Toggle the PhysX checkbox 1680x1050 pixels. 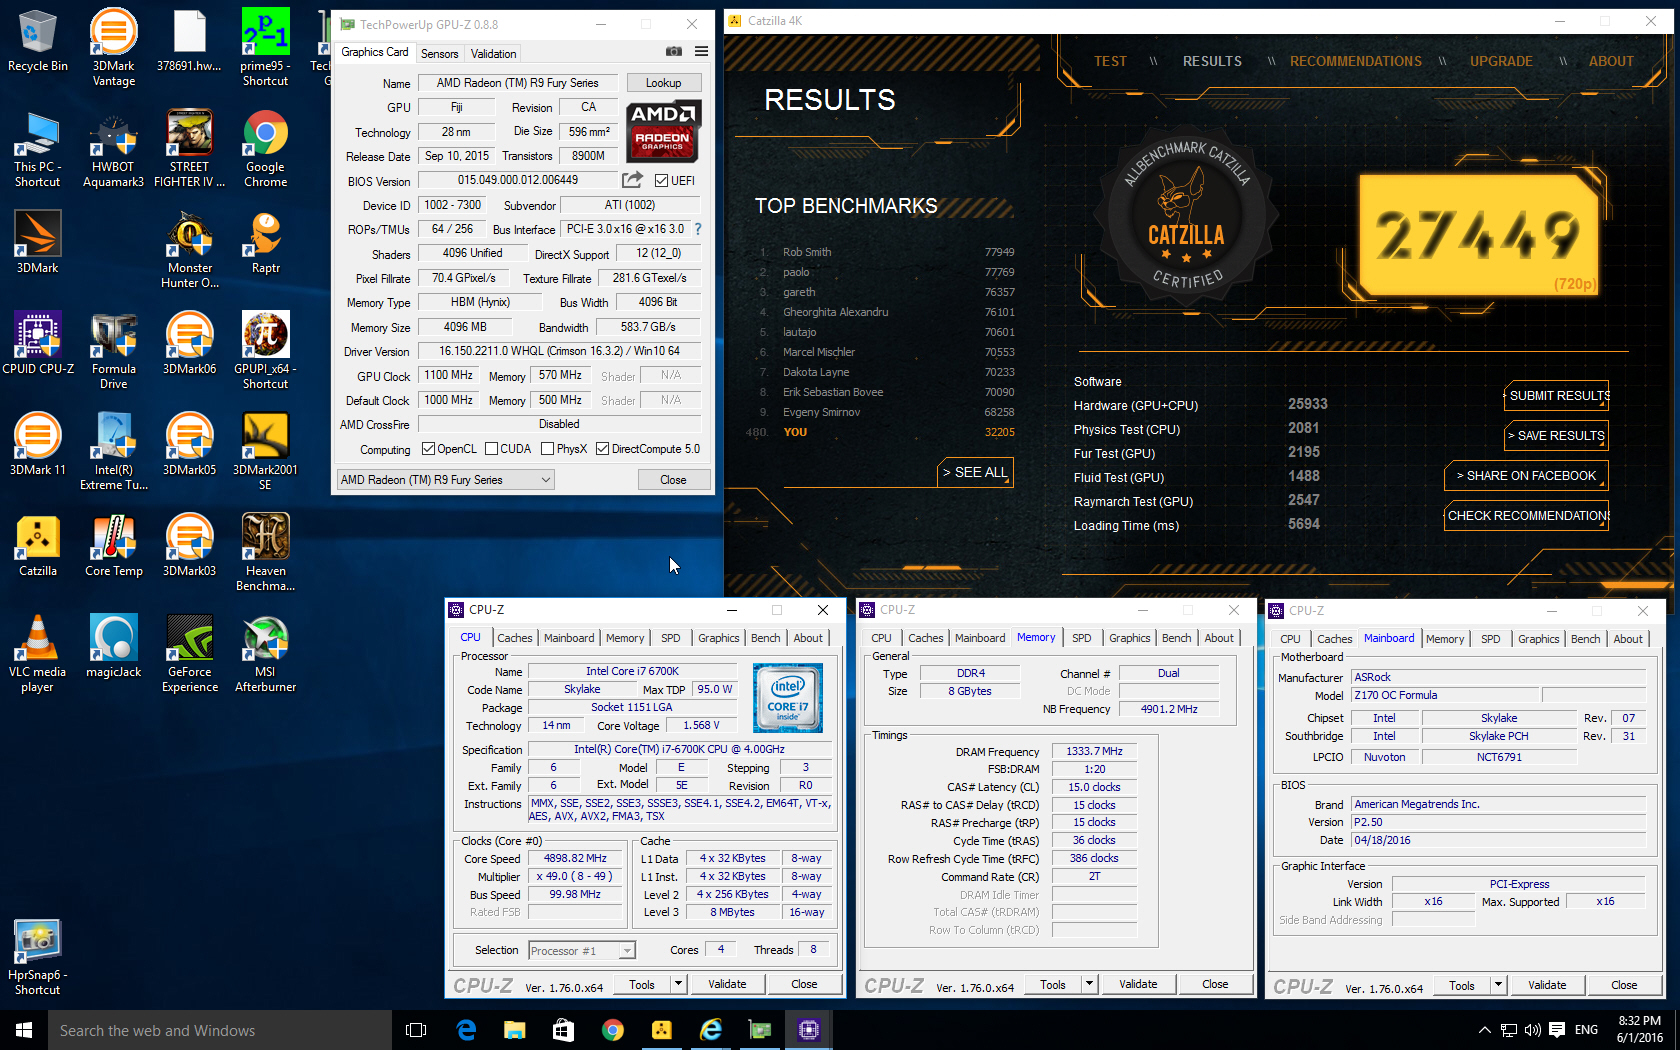pyautogui.click(x=547, y=449)
